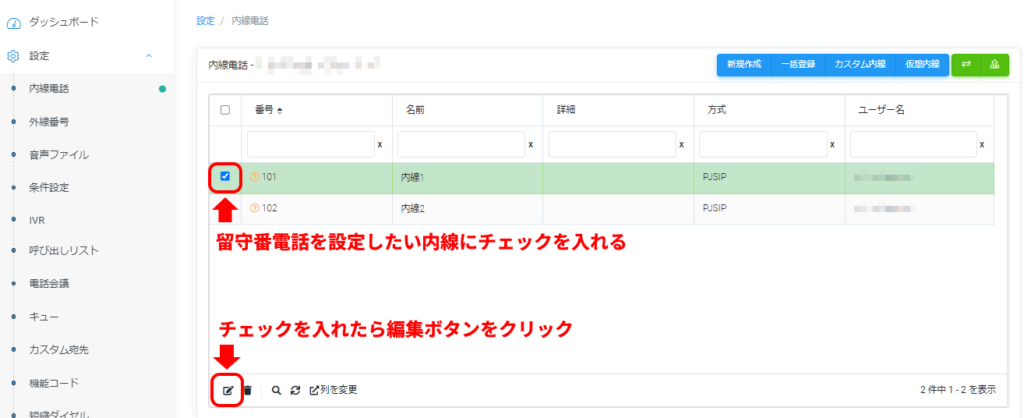The height and width of the screenshot is (418, 1024).
Task: Sort table by 番号 column header
Action: [x=269, y=110]
